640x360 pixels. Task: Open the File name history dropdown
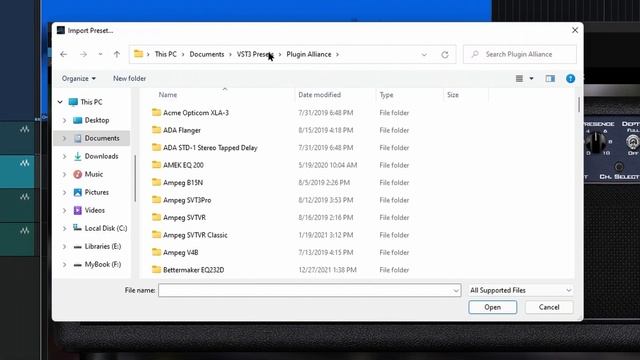point(456,290)
